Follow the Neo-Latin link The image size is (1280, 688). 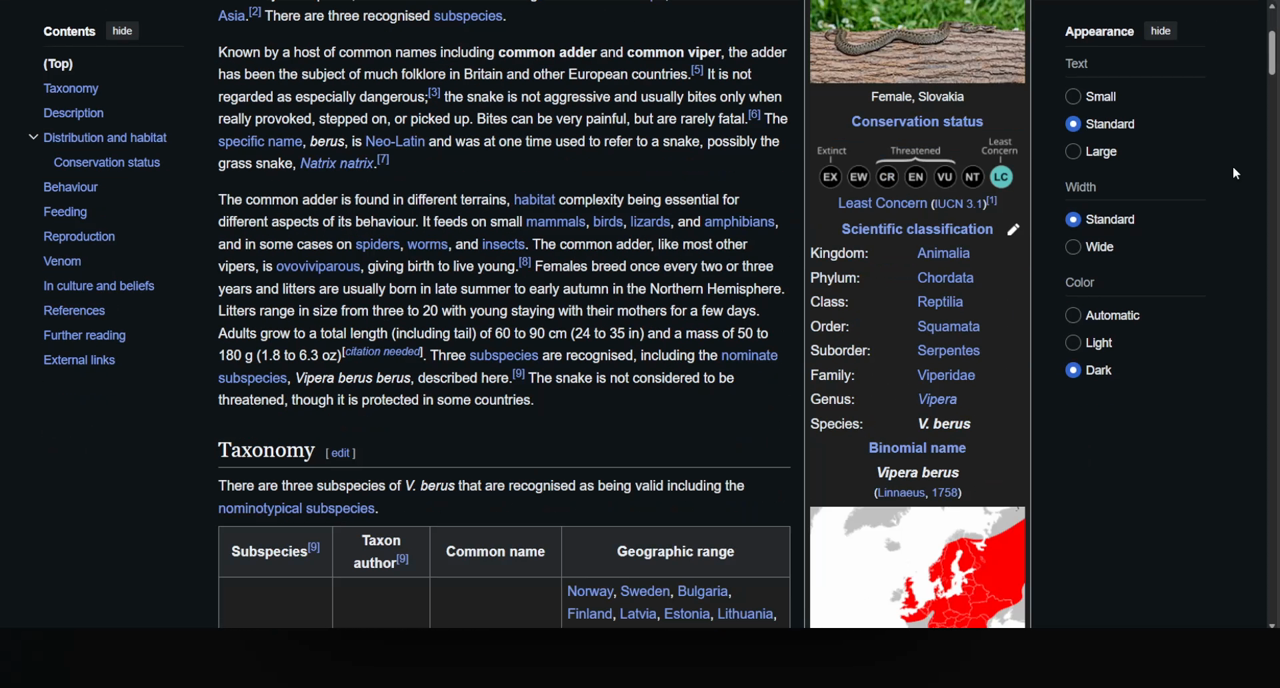395,141
